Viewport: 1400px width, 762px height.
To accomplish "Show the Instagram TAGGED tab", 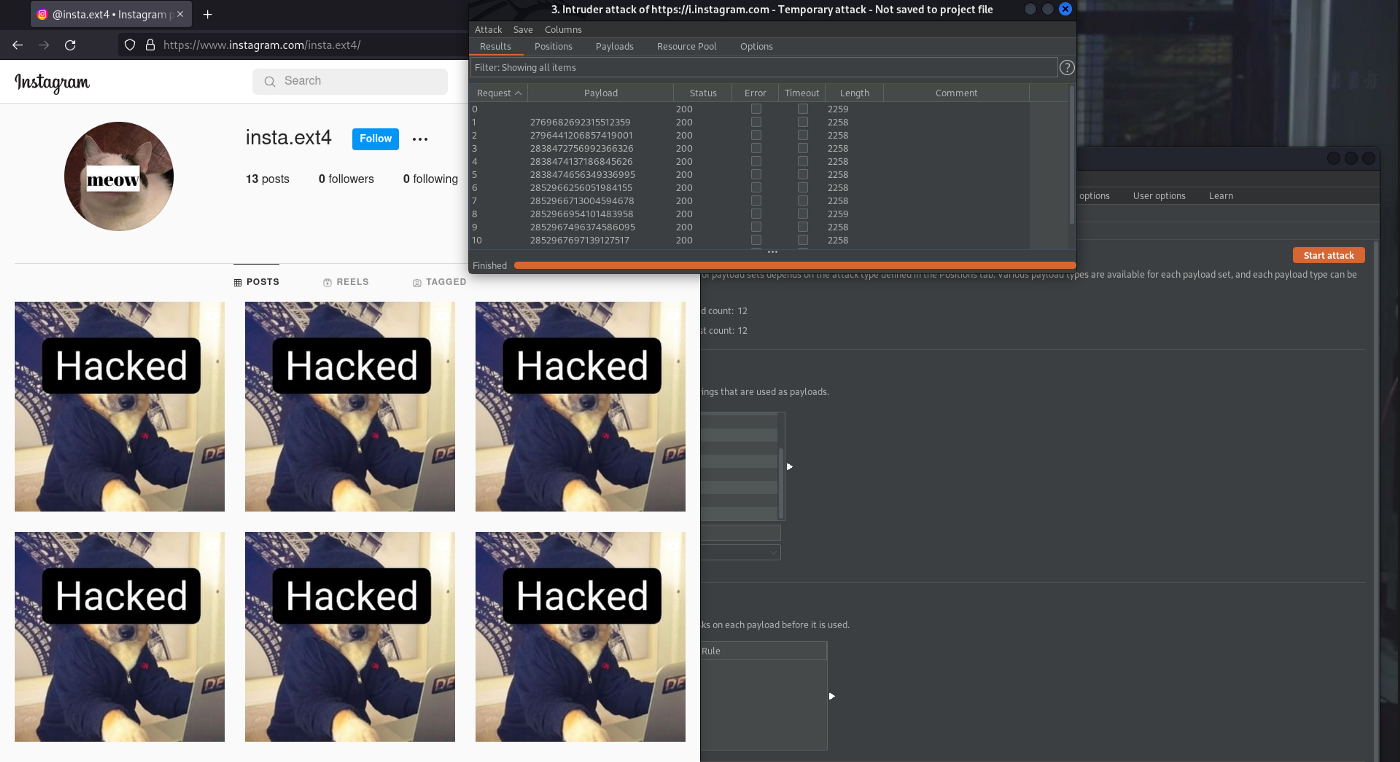I will 439,282.
